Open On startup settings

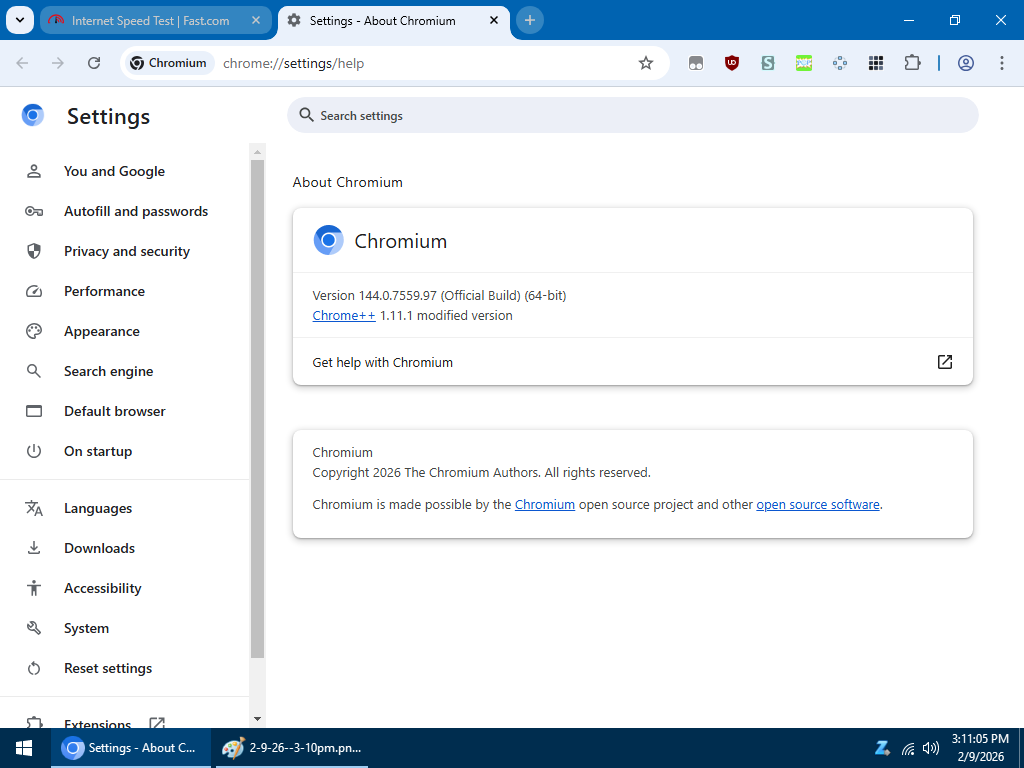(98, 451)
